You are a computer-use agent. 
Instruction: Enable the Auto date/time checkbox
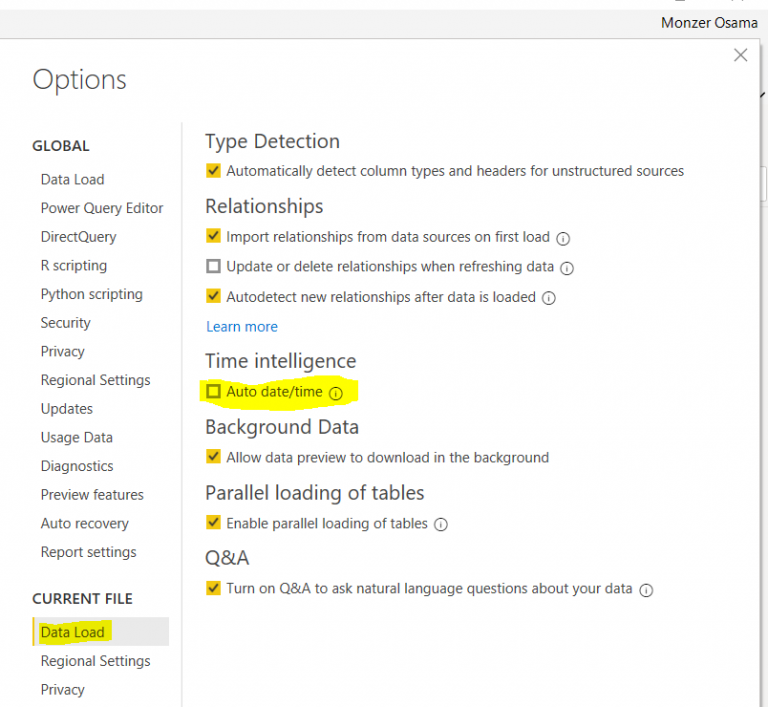click(x=213, y=392)
